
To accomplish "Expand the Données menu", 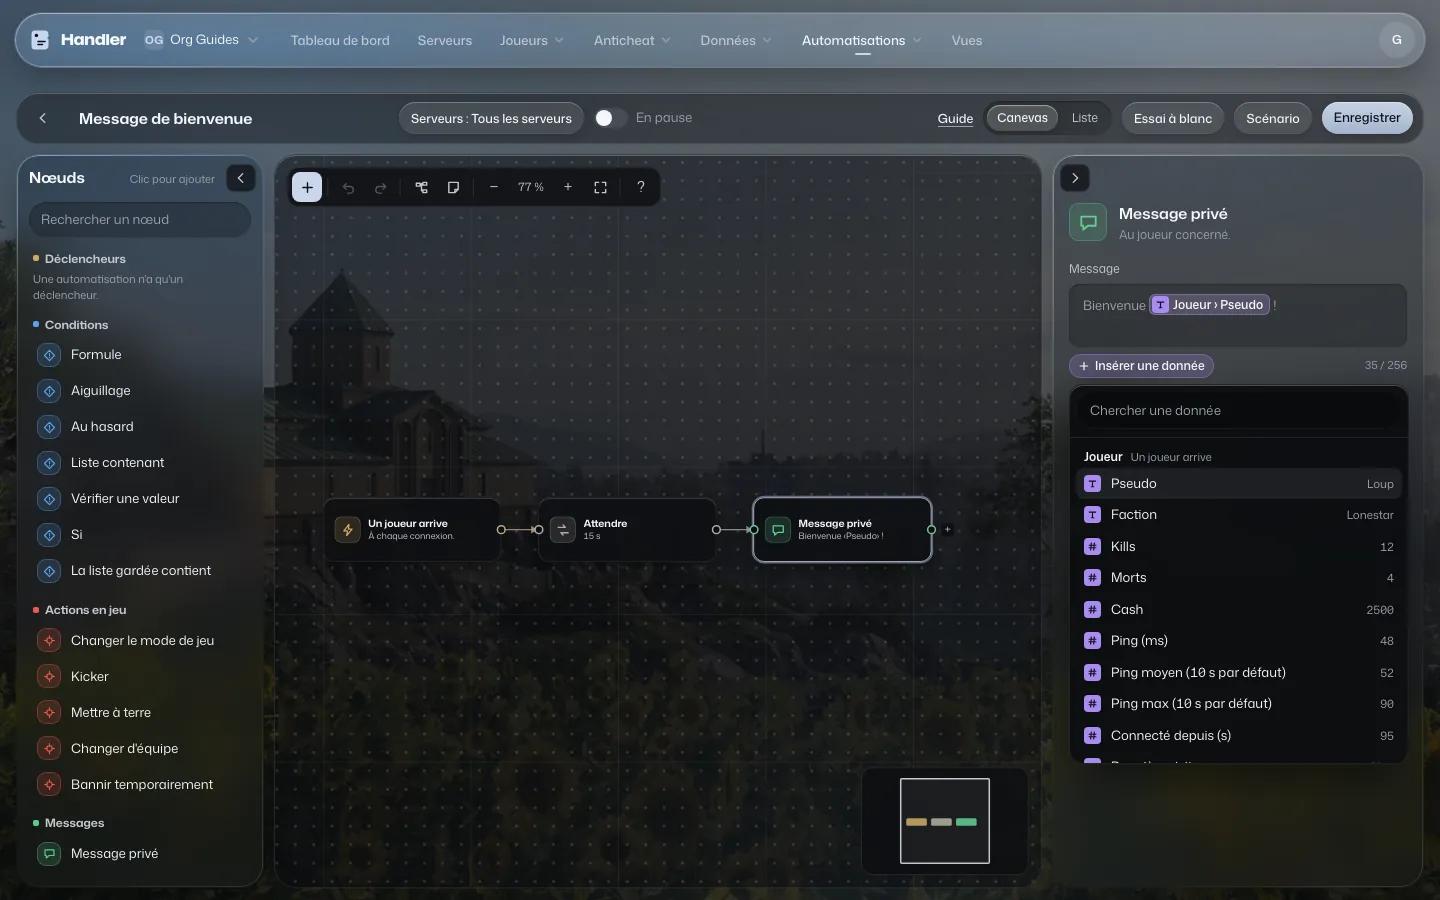I will pos(736,40).
